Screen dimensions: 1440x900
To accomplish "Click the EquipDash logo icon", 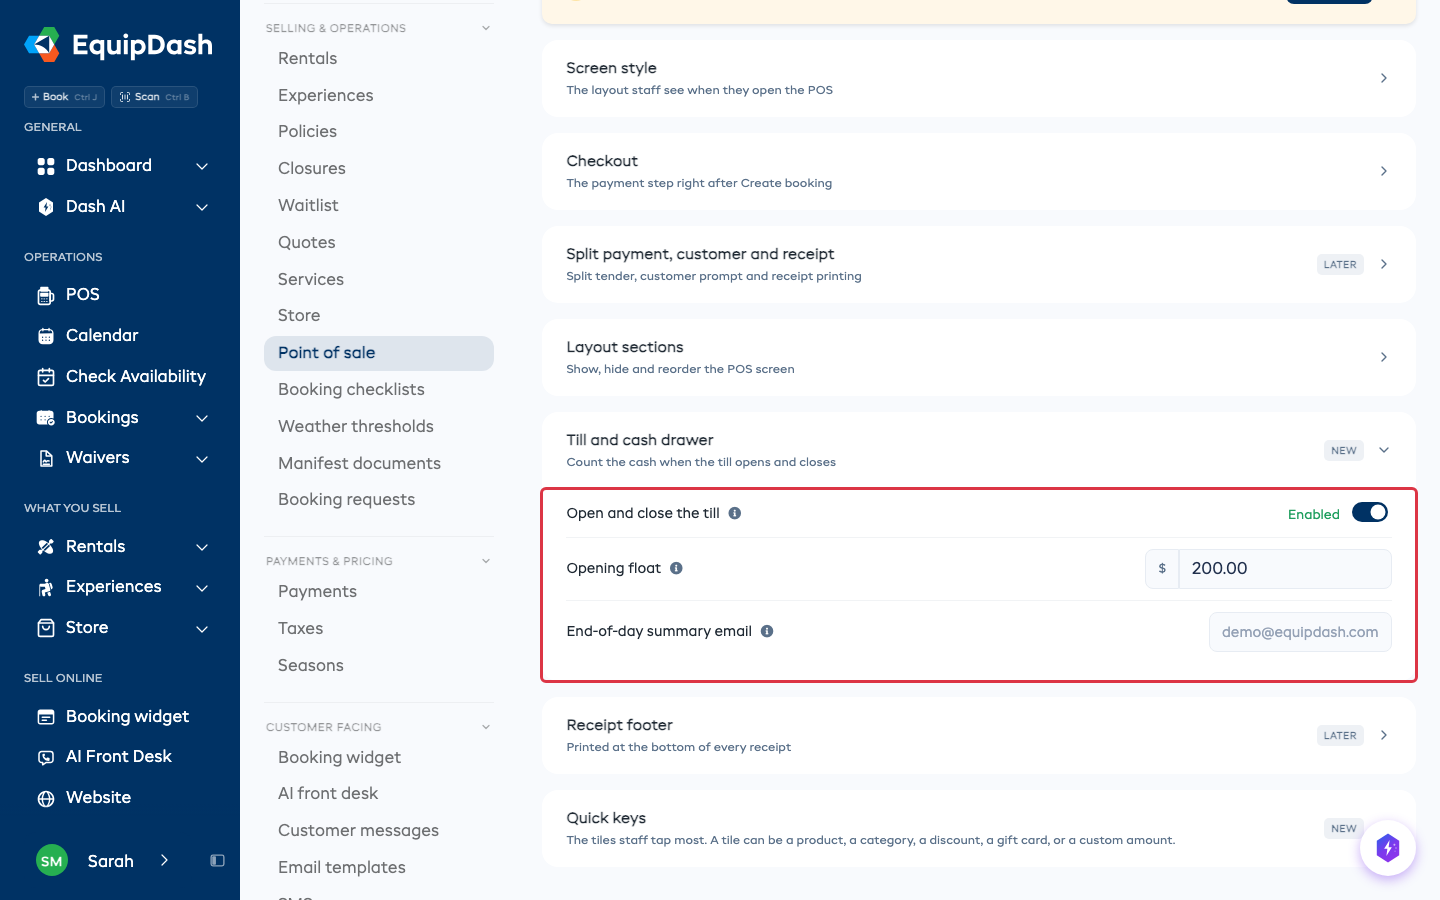I will (x=42, y=45).
